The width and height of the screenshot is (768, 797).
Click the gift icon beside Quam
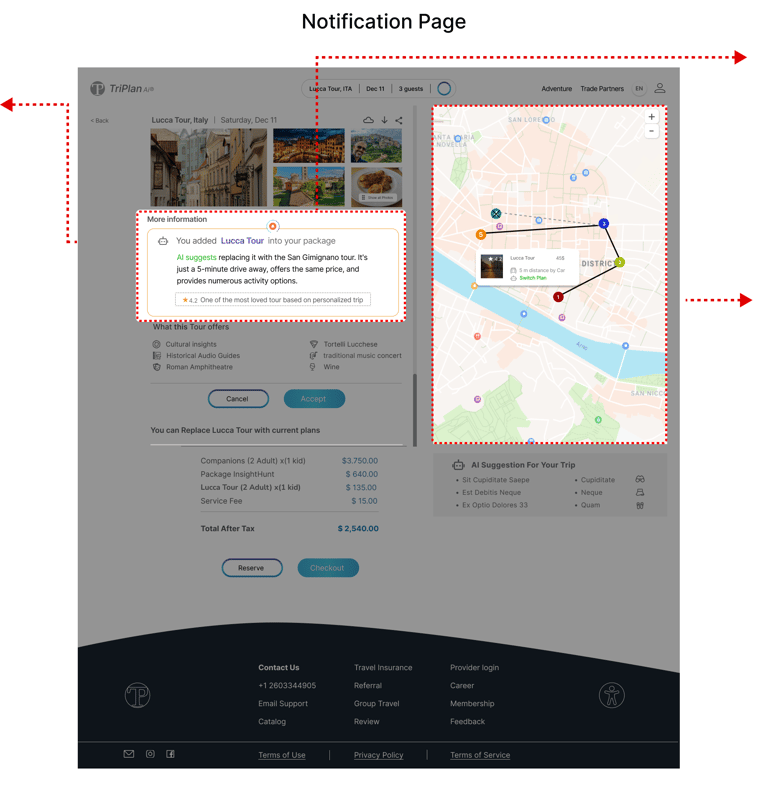pyautogui.click(x=640, y=505)
